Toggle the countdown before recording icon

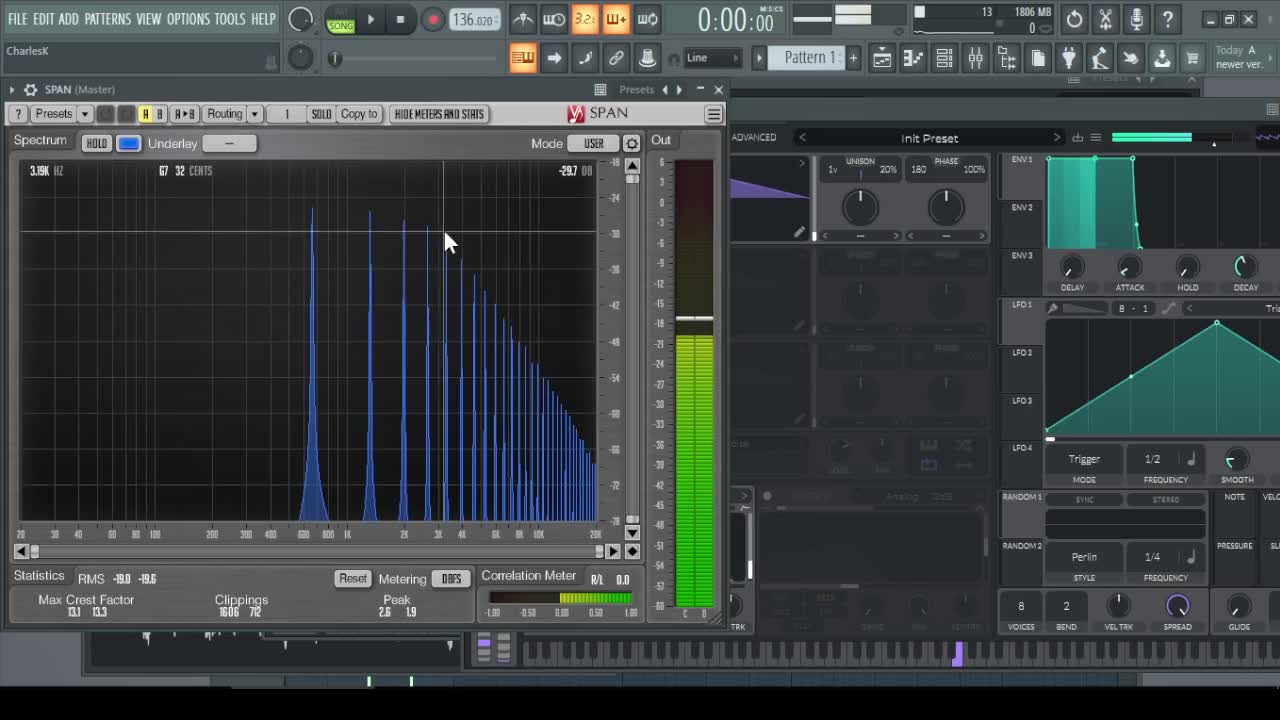[585, 19]
